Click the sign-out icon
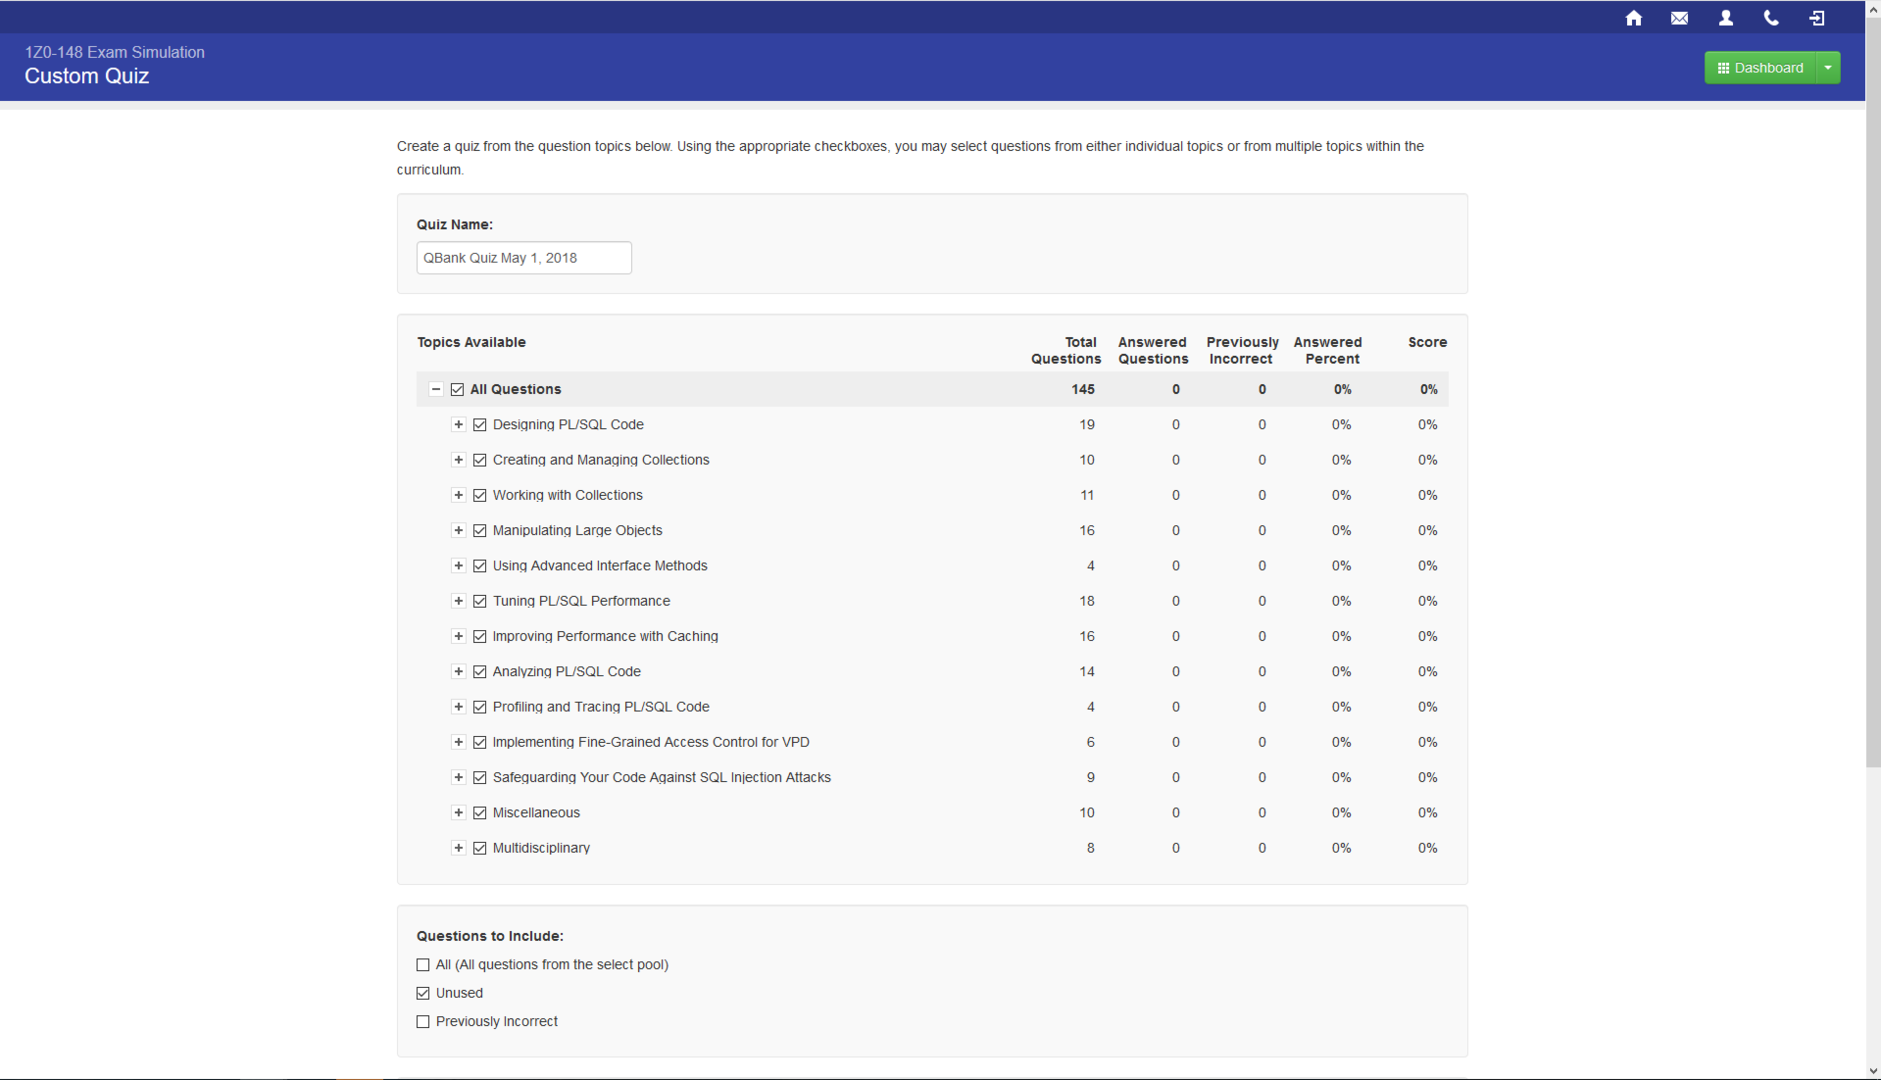Image resolution: width=1881 pixels, height=1080 pixels. pos(1817,18)
